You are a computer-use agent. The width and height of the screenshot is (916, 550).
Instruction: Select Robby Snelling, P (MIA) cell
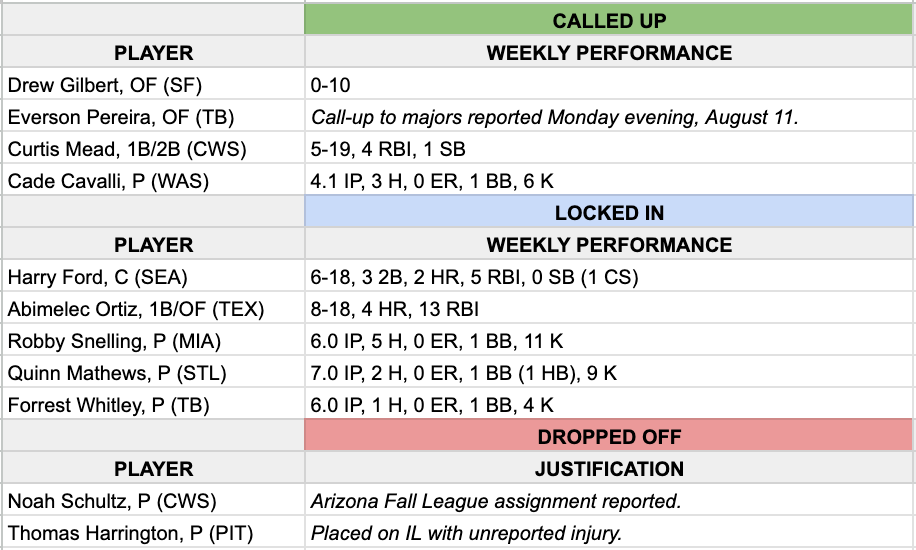point(153,340)
